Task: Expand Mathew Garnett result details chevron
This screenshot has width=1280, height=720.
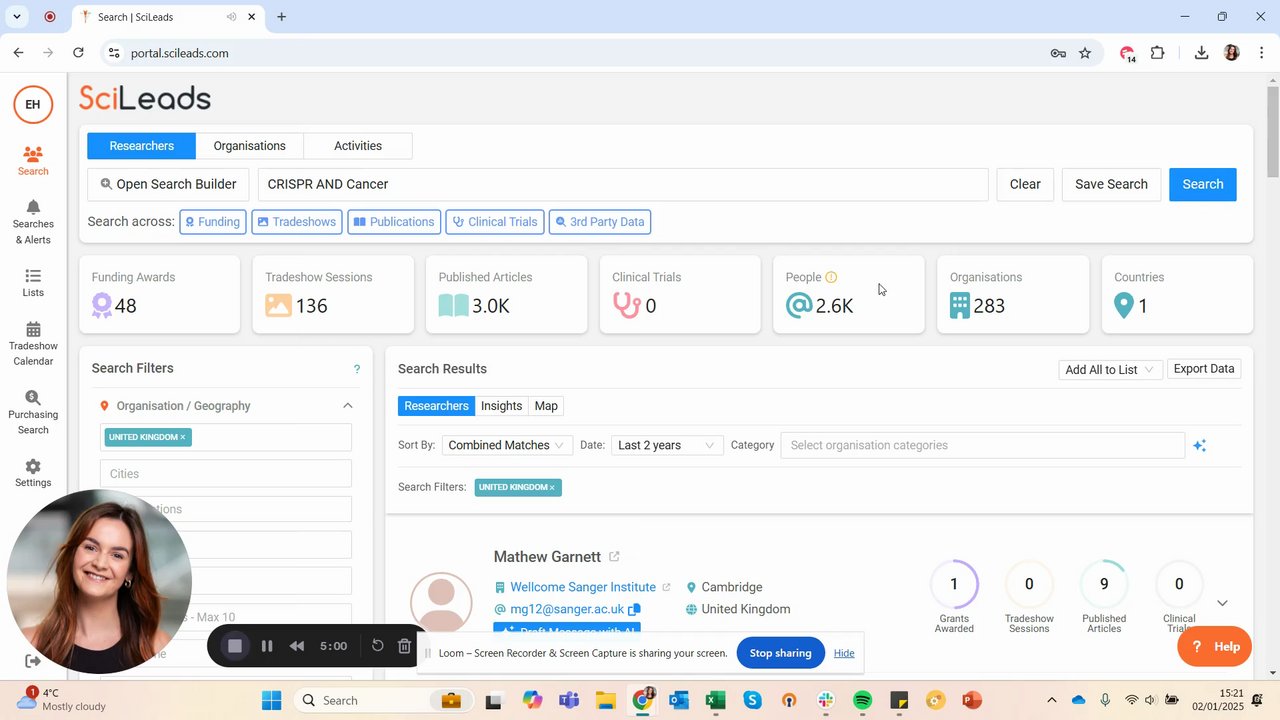Action: pyautogui.click(x=1222, y=603)
